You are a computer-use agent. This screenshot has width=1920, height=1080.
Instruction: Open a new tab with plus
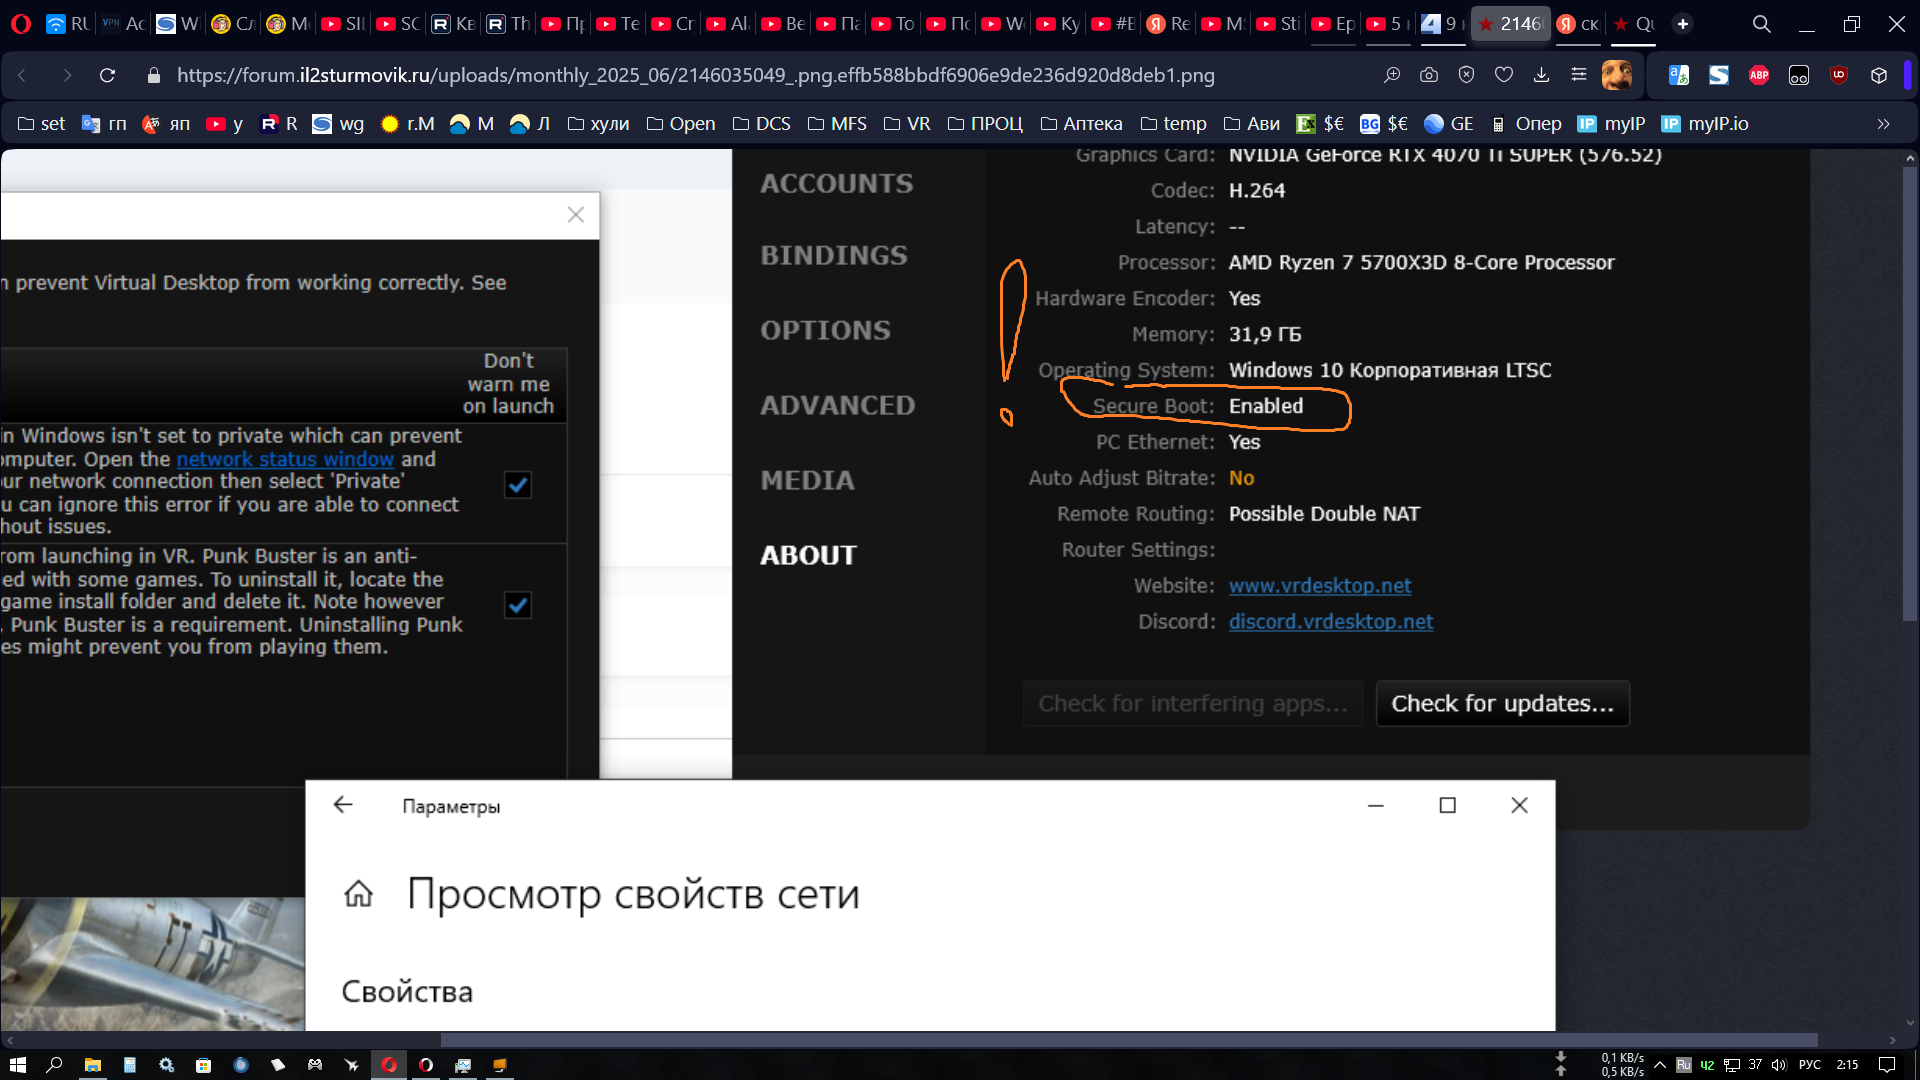[x=1683, y=23]
